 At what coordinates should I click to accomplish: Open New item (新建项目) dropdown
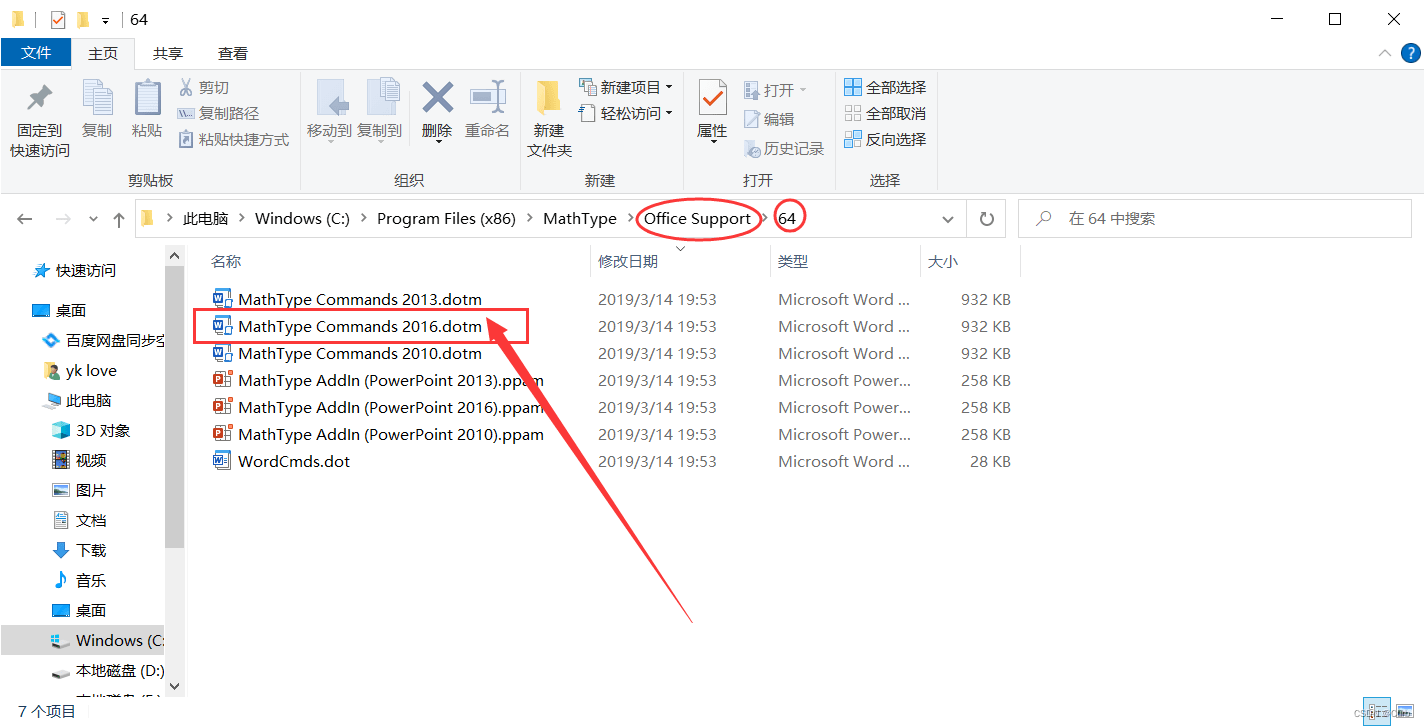point(626,87)
